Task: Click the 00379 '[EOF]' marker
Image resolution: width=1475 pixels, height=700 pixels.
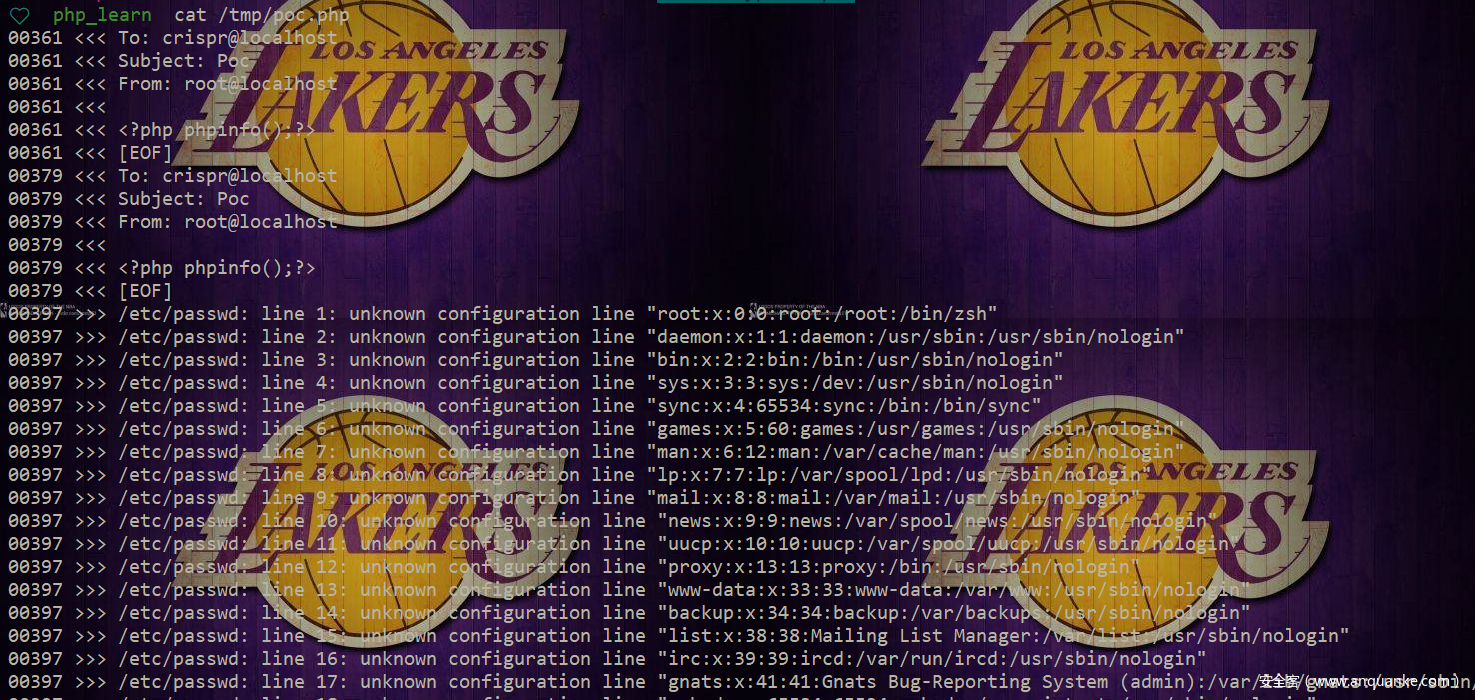Action: [x=145, y=291]
